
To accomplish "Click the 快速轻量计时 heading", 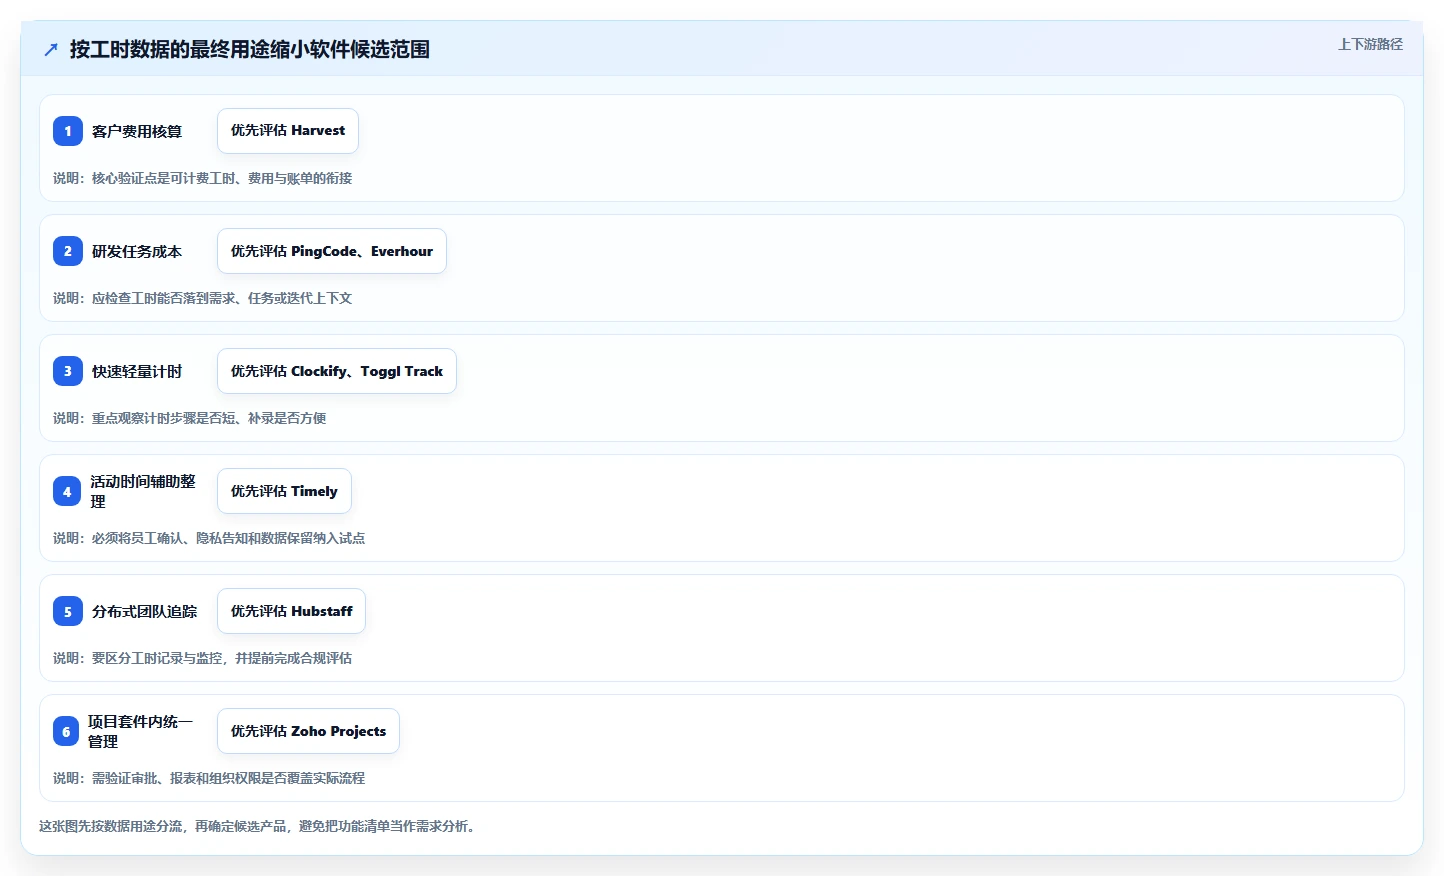I will click(137, 371).
